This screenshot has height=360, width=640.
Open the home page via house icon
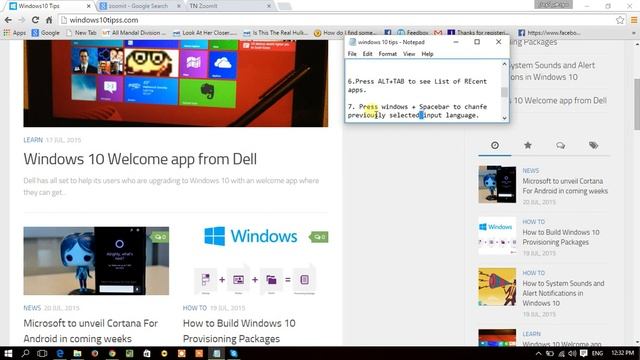(x=49, y=20)
